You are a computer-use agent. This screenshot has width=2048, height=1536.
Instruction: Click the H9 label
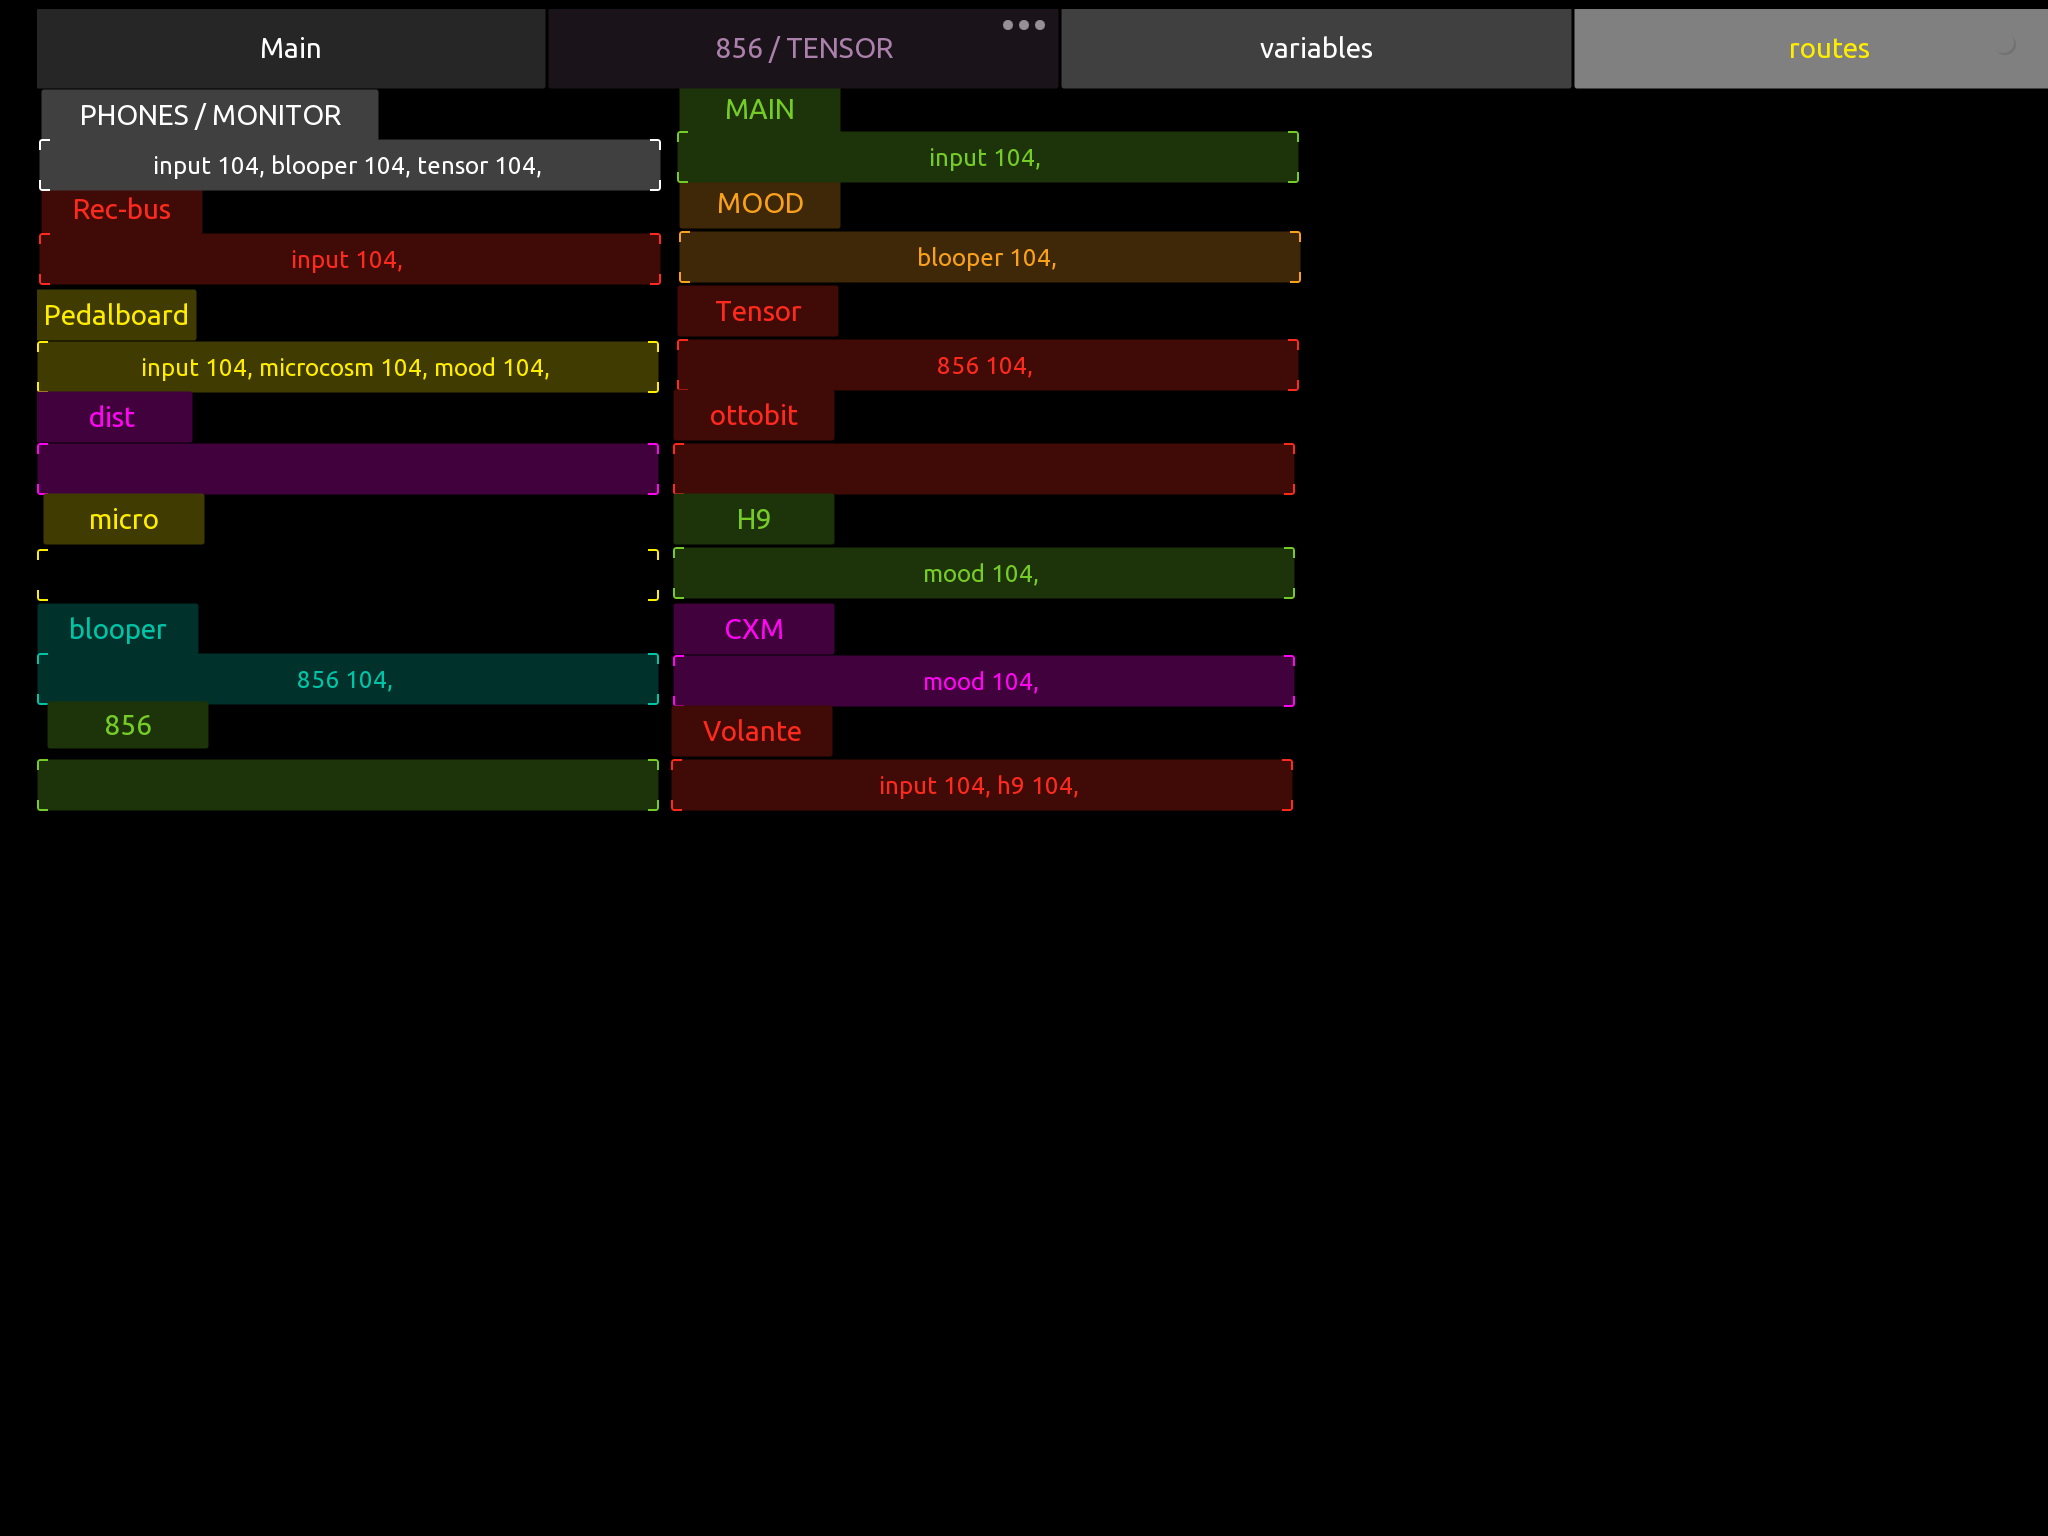pos(754,519)
